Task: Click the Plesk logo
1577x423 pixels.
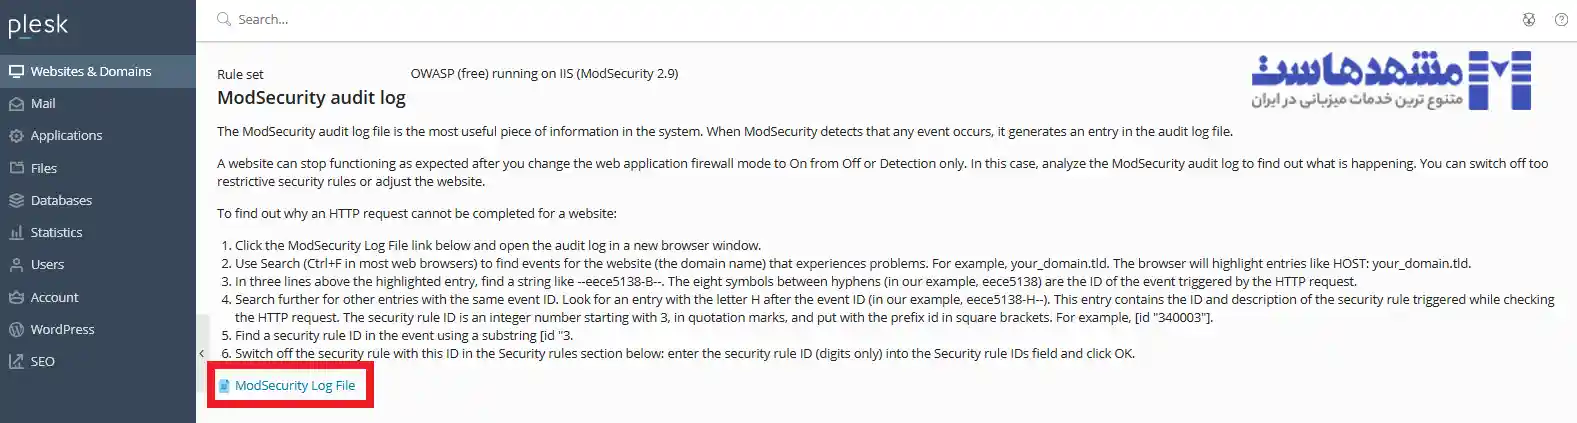Action: [38, 25]
